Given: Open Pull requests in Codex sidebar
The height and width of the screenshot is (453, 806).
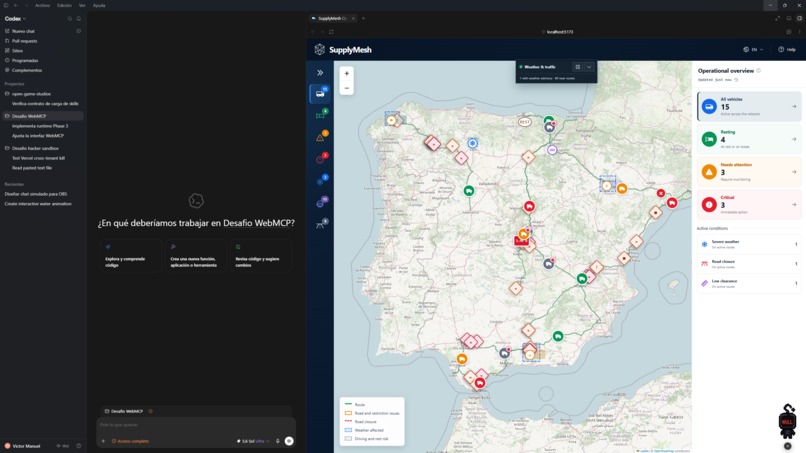Looking at the screenshot, I should (x=43, y=41).
